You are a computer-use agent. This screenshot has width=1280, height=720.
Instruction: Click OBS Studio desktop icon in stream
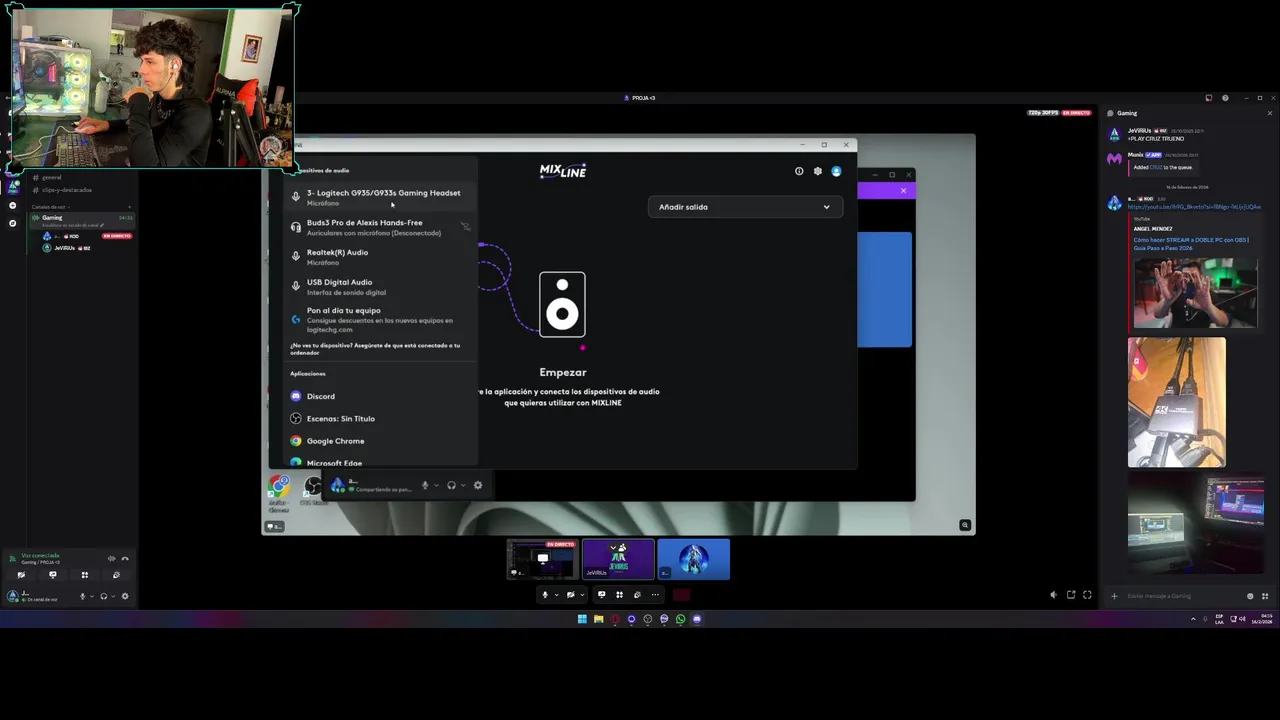tap(313, 489)
